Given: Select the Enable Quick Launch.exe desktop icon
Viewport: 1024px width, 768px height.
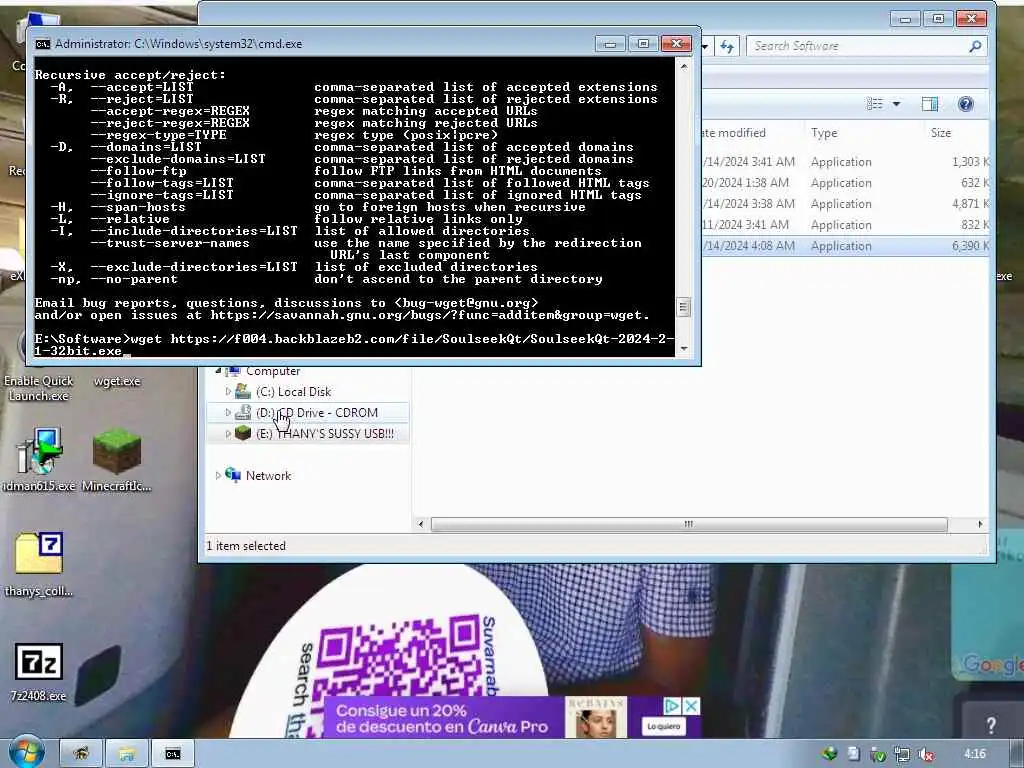Looking at the screenshot, I should pyautogui.click(x=39, y=388).
